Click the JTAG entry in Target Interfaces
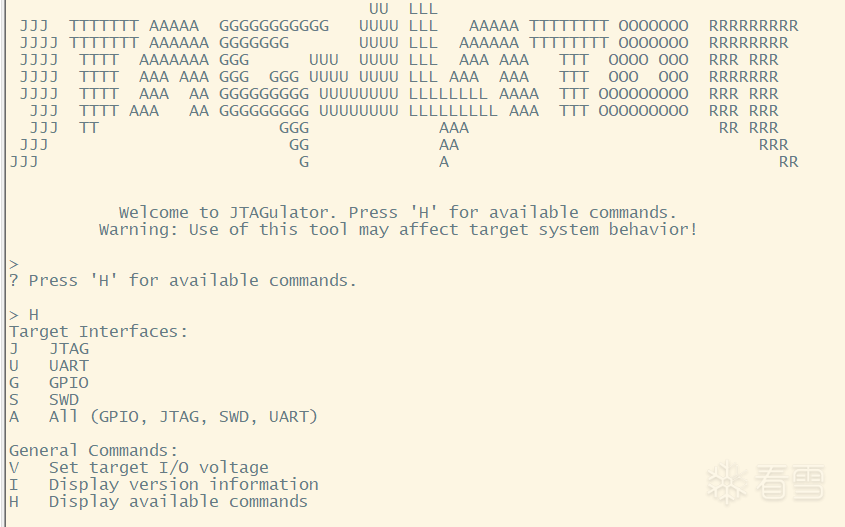The height and width of the screenshot is (527, 845). pos(68,349)
